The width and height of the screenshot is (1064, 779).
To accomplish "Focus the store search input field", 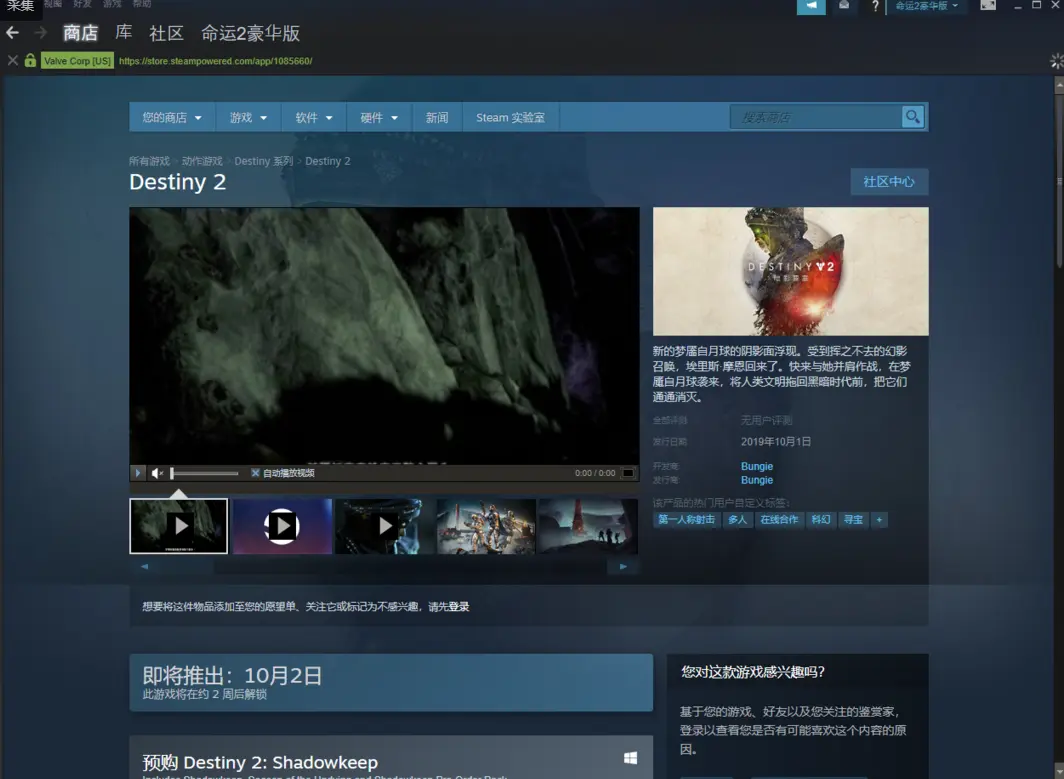I will pos(816,117).
